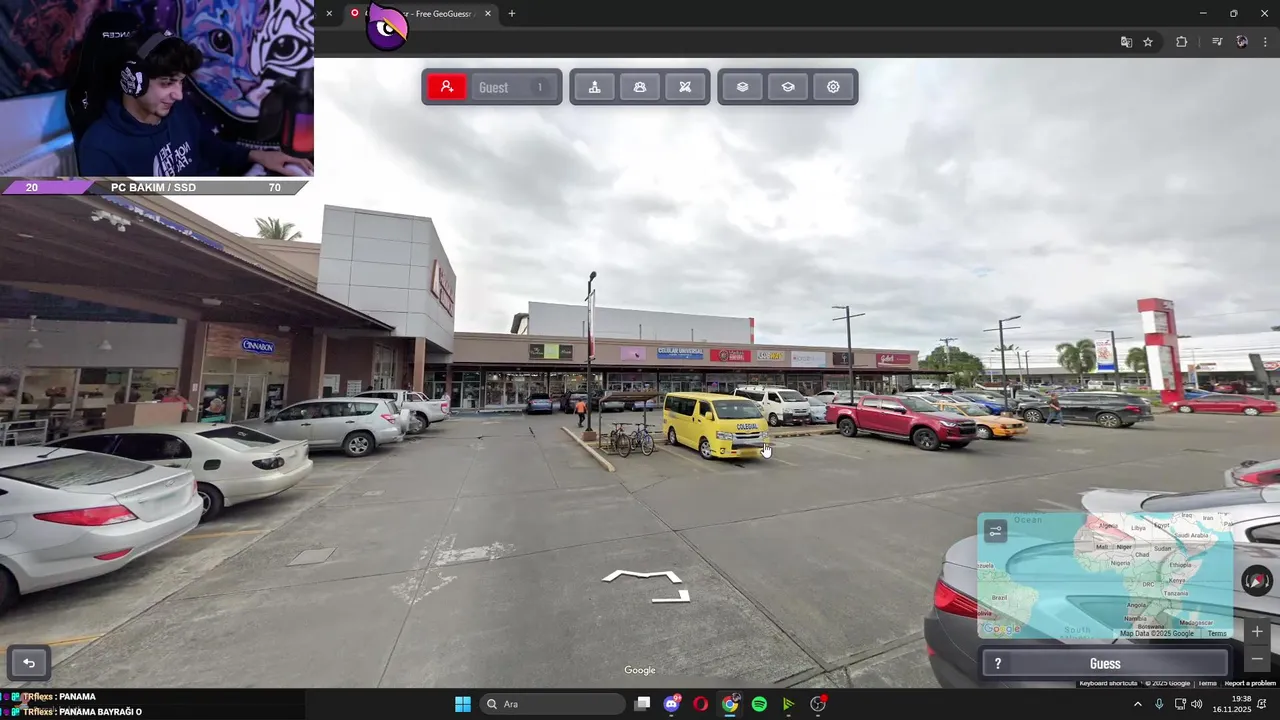Click the taskbar search box Ara
Screen dimensions: 1280x720
[x=553, y=704]
